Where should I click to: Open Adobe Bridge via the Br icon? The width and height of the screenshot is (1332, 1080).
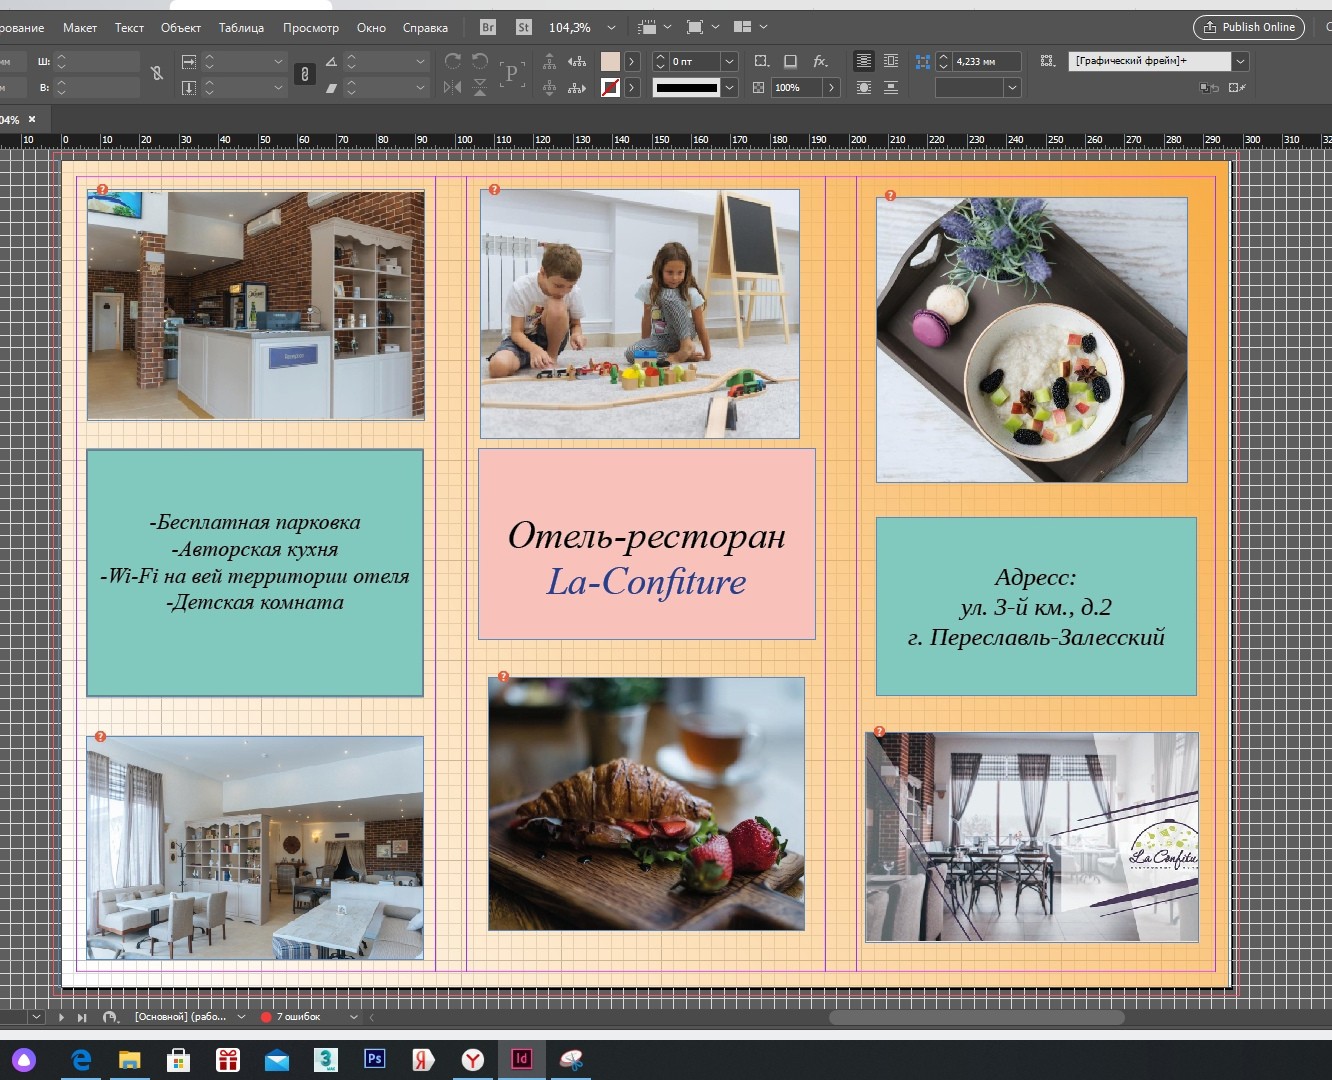click(x=488, y=28)
